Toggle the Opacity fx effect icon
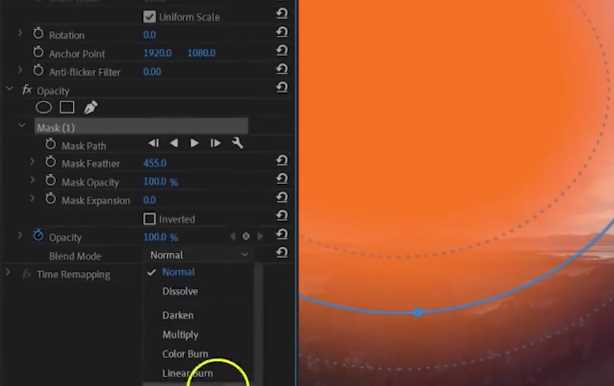Viewport: 614px width, 386px height. coord(27,90)
